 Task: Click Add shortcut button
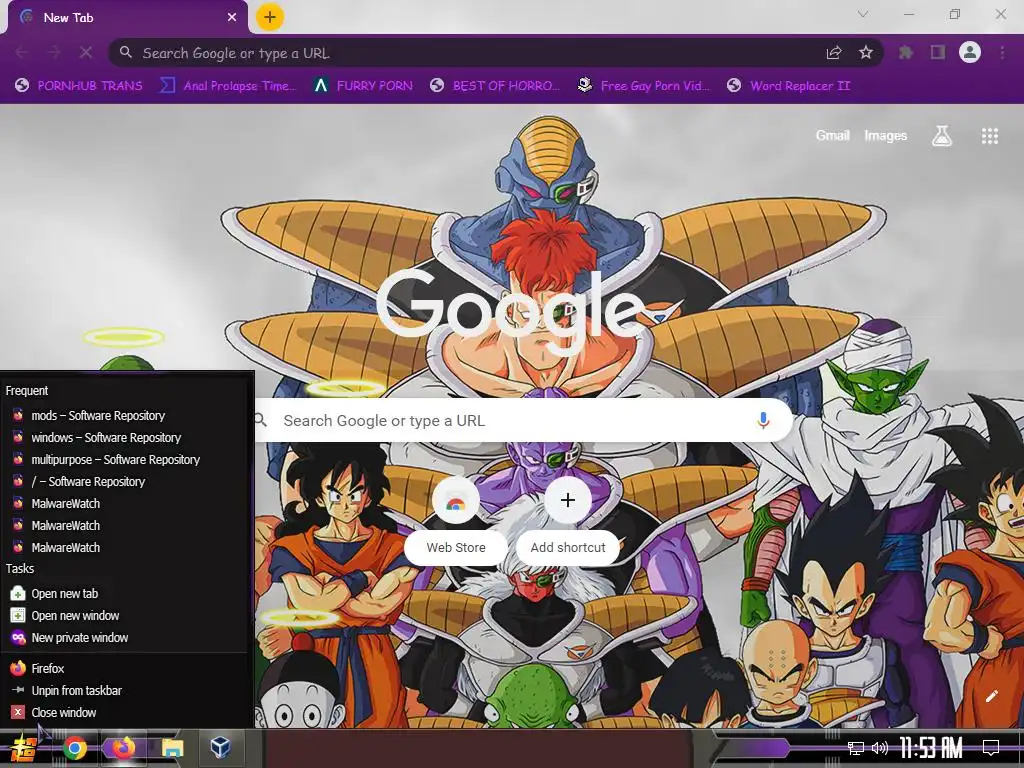click(568, 521)
